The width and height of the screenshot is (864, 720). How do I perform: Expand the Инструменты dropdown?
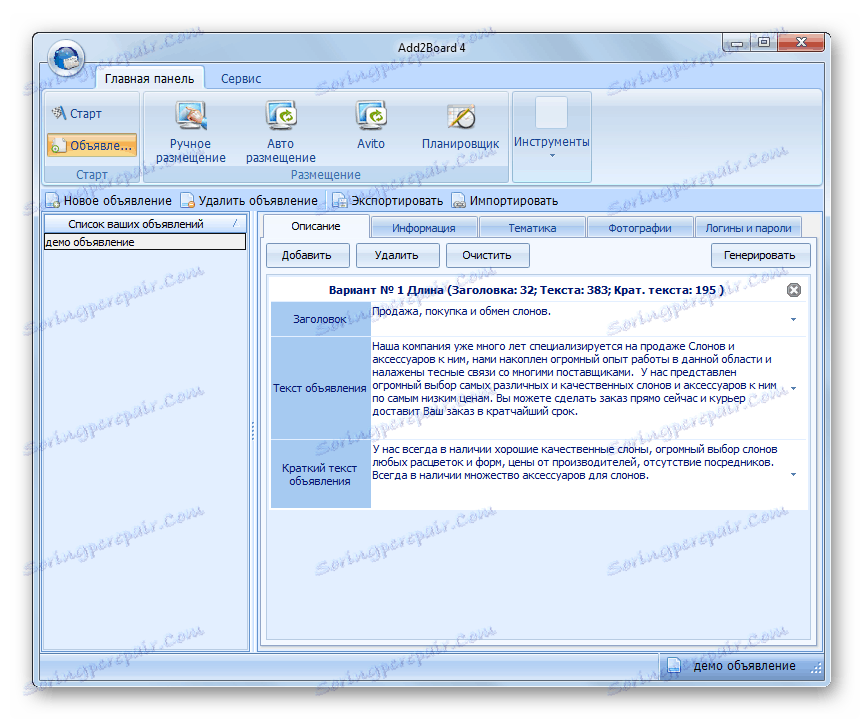pyautogui.click(x=552, y=136)
